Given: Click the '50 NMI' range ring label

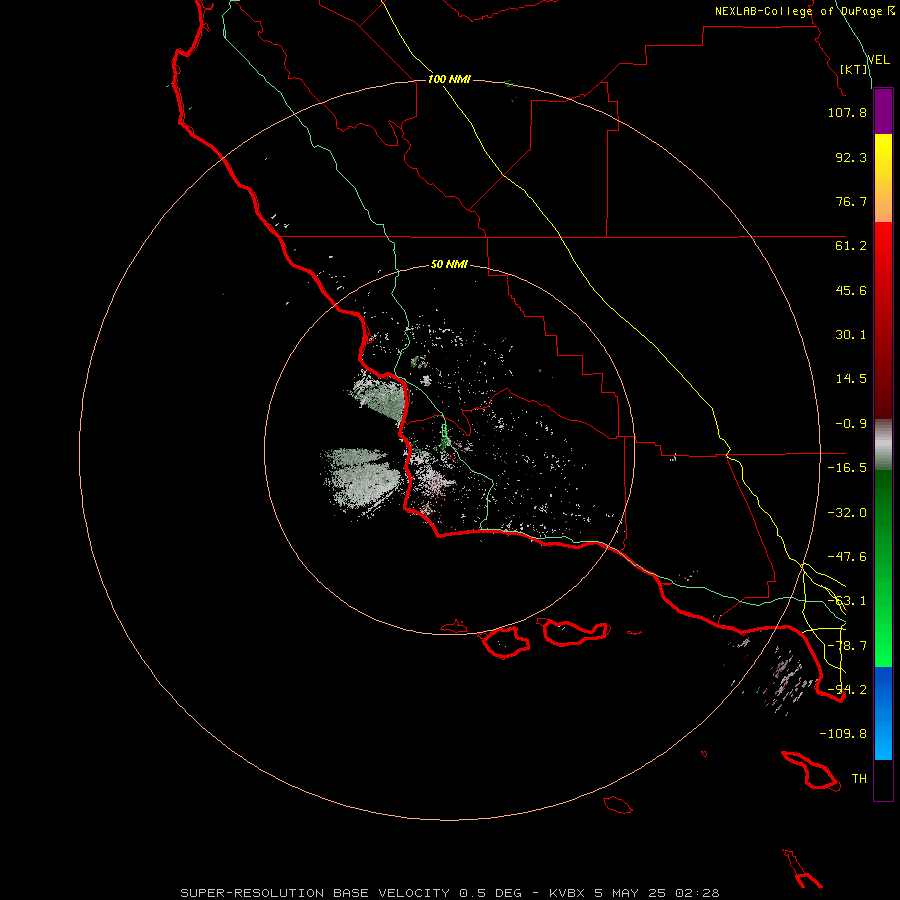Looking at the screenshot, I should coord(449,265).
